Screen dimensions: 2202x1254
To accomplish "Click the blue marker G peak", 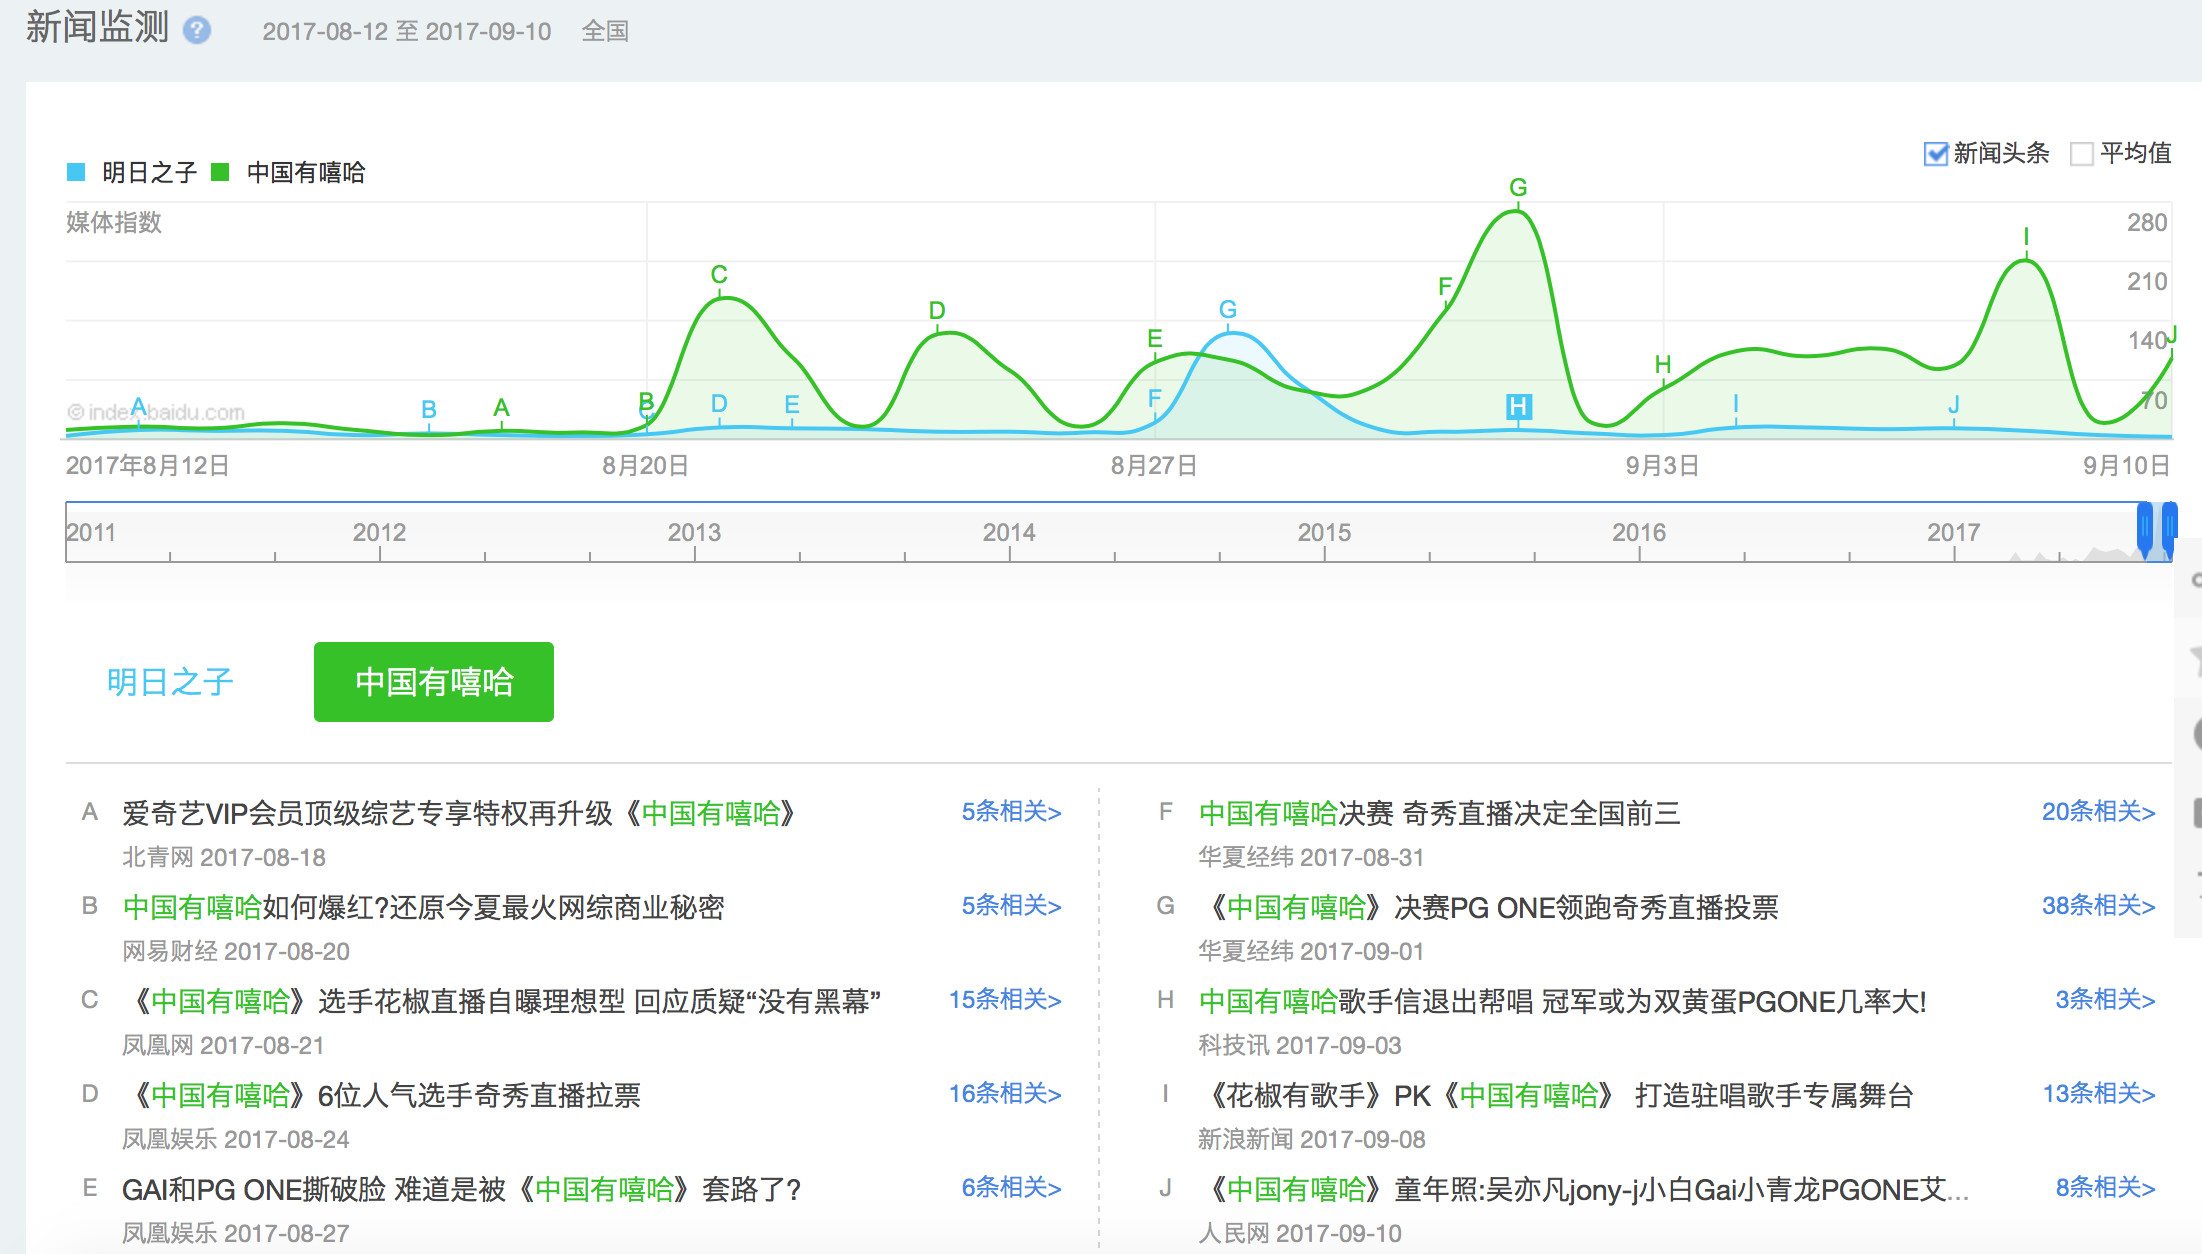I will point(1228,309).
